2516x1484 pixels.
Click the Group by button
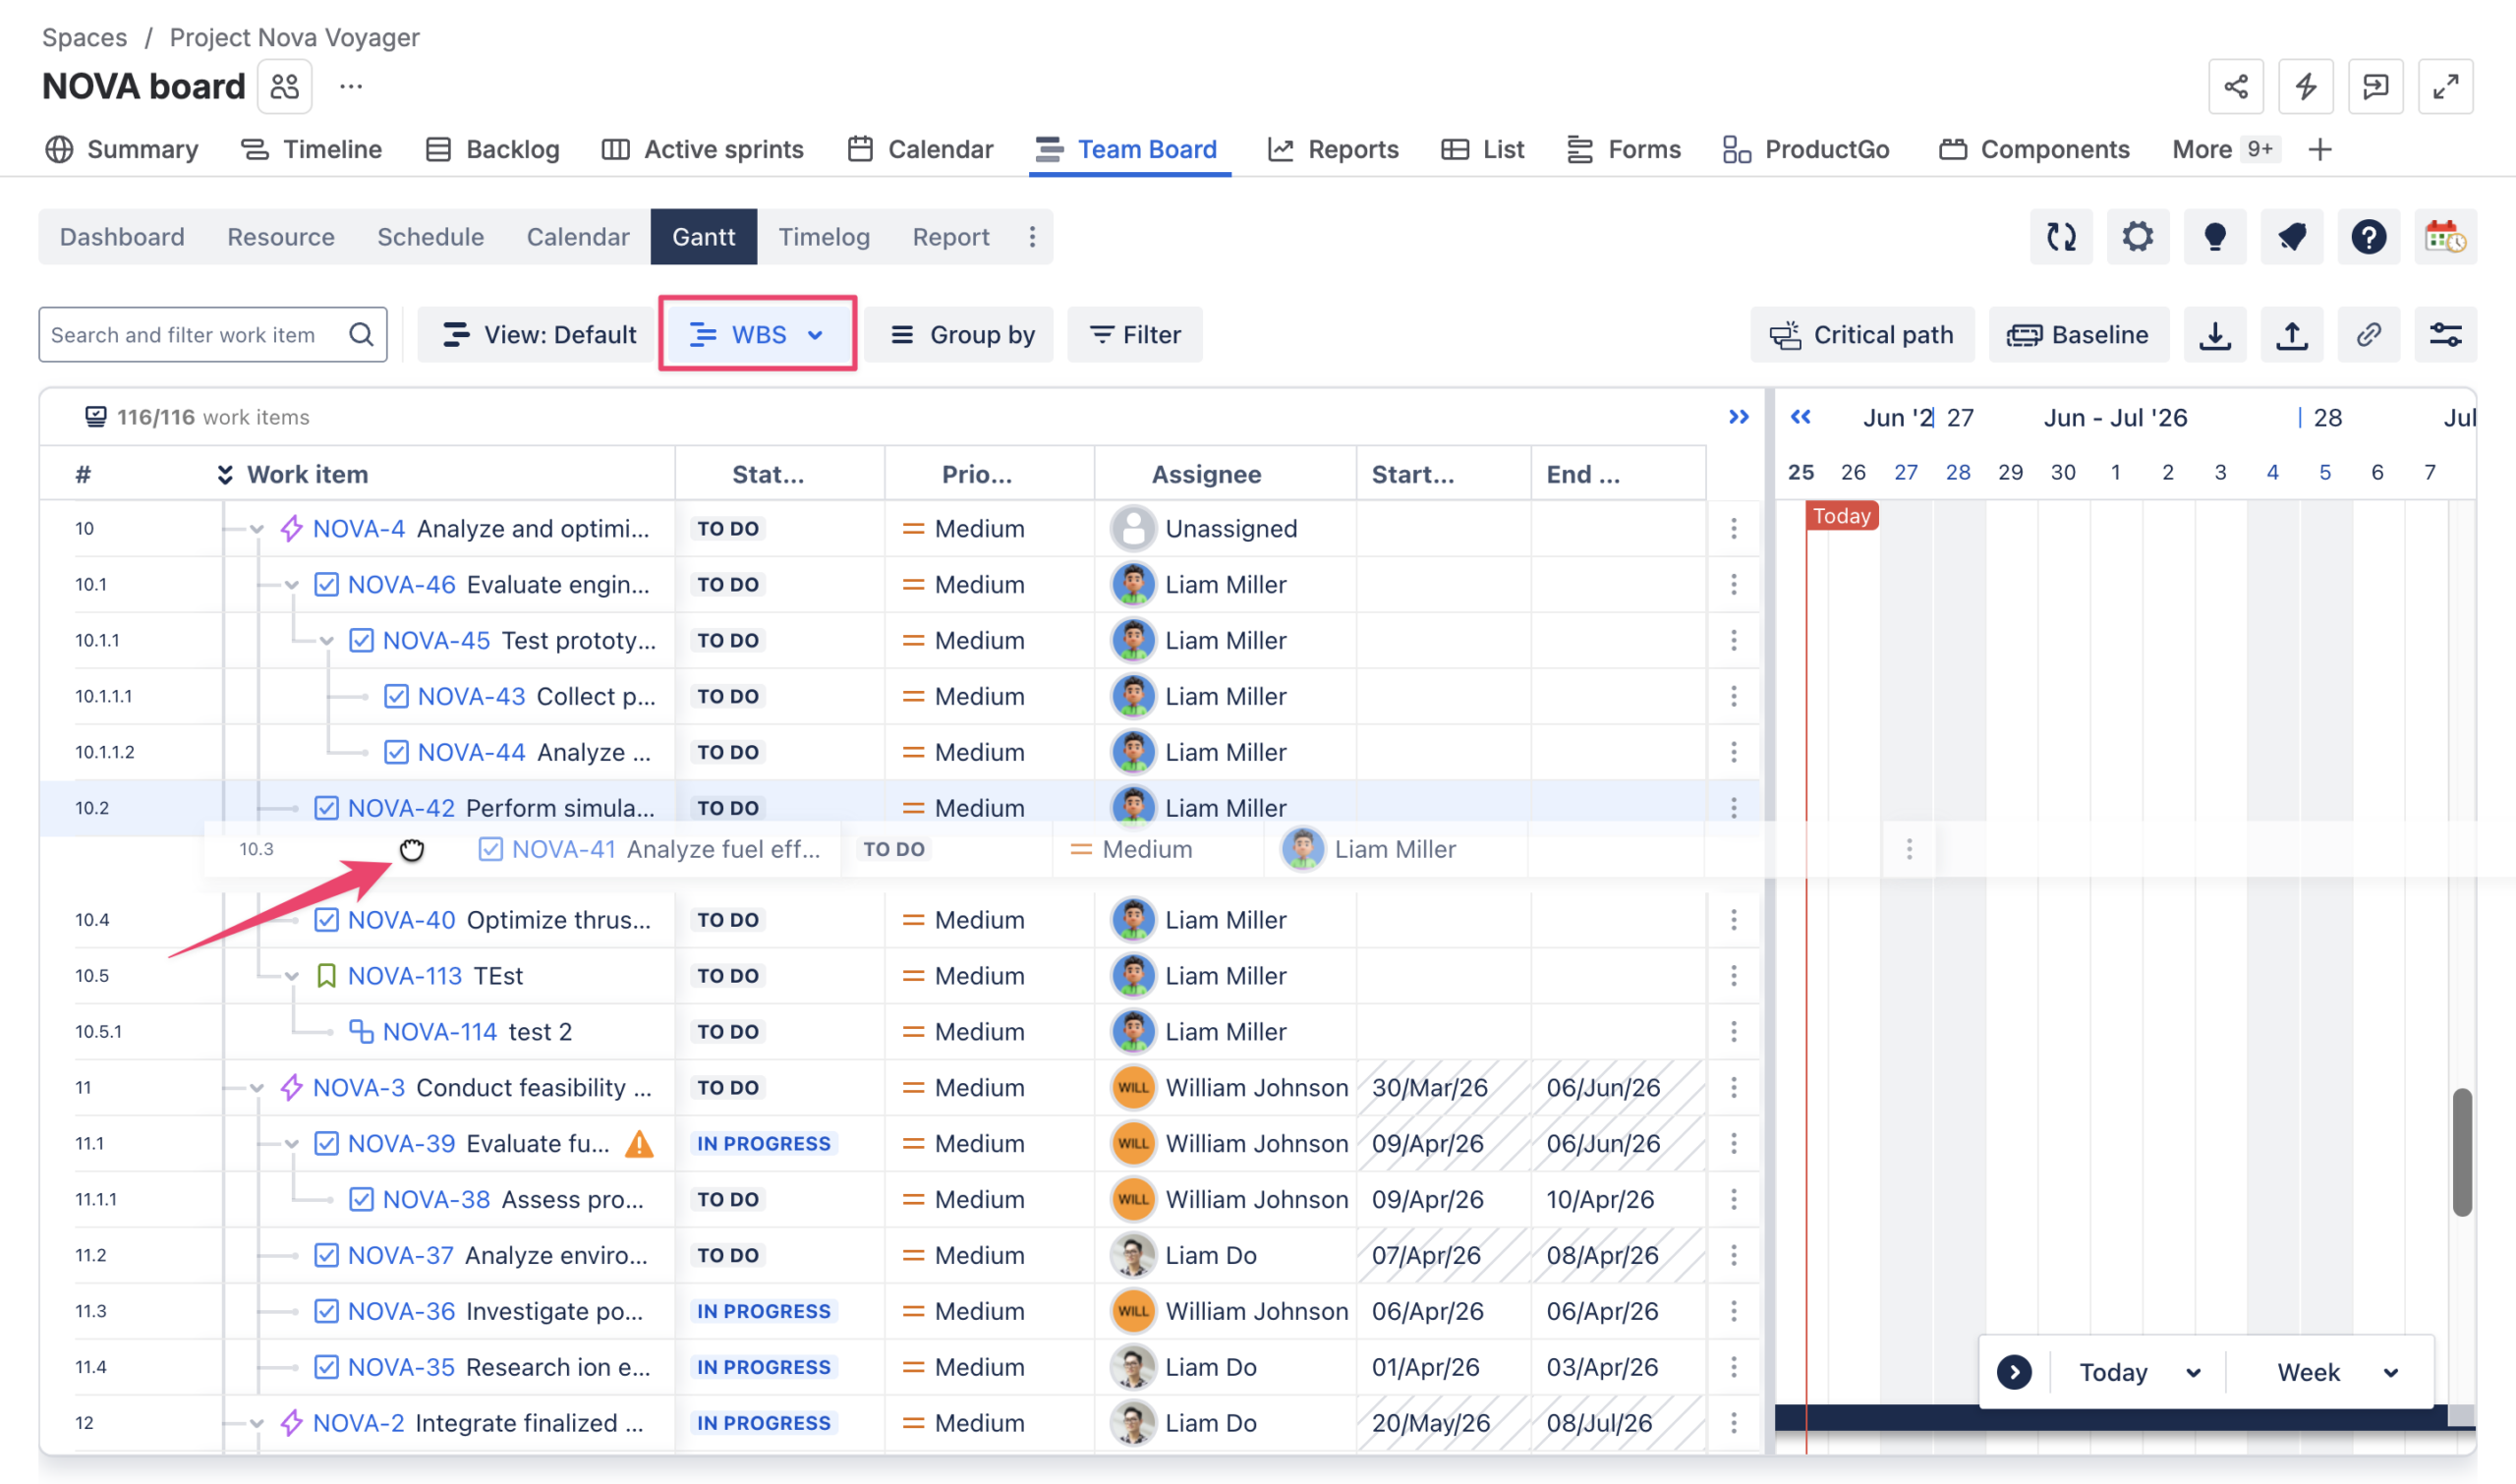pyautogui.click(x=961, y=334)
